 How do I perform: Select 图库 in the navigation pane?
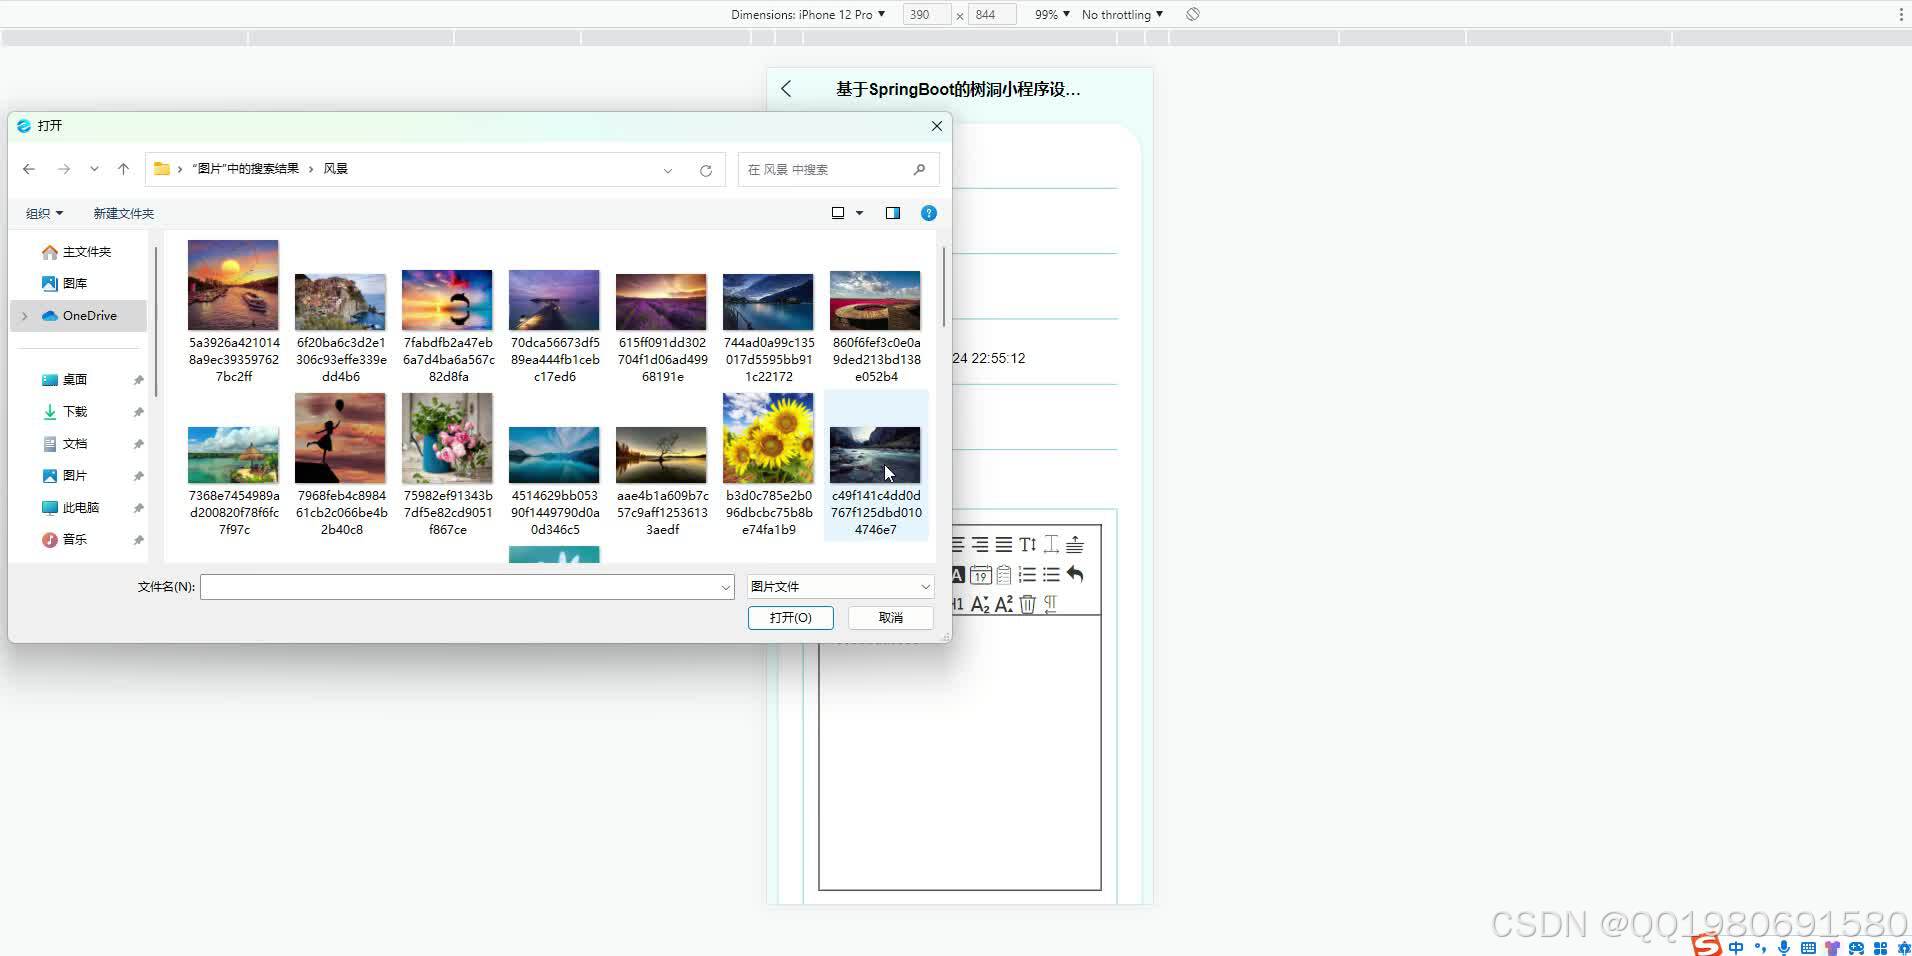coord(66,284)
